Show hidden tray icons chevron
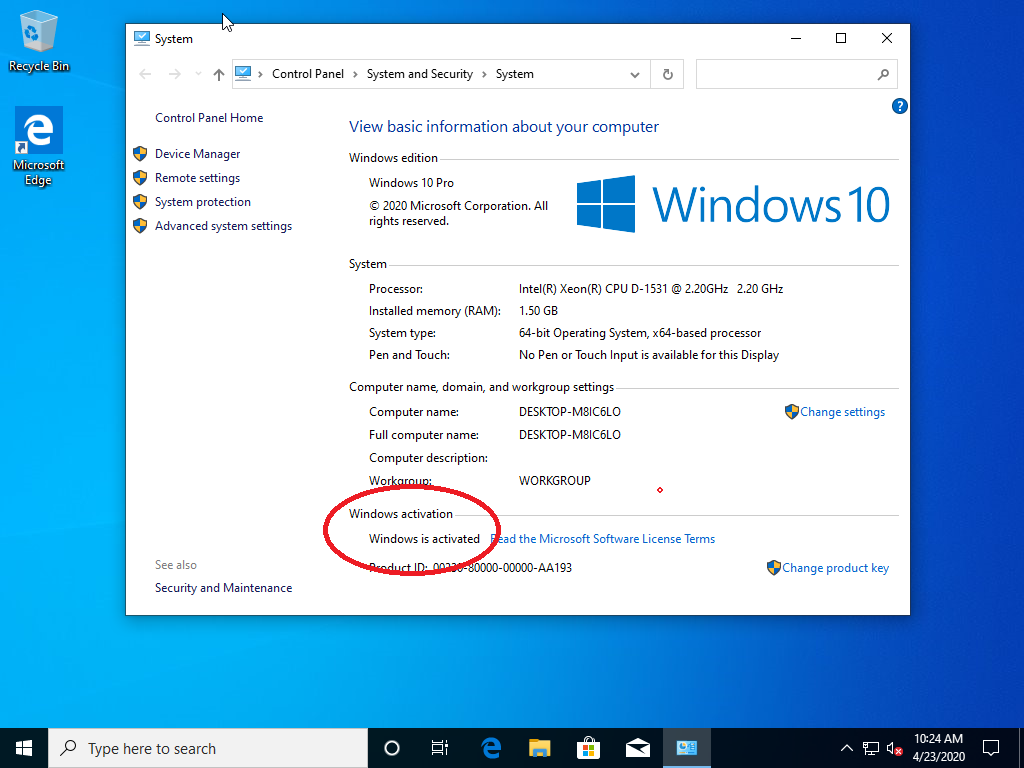This screenshot has height=768, width=1024. (x=846, y=748)
